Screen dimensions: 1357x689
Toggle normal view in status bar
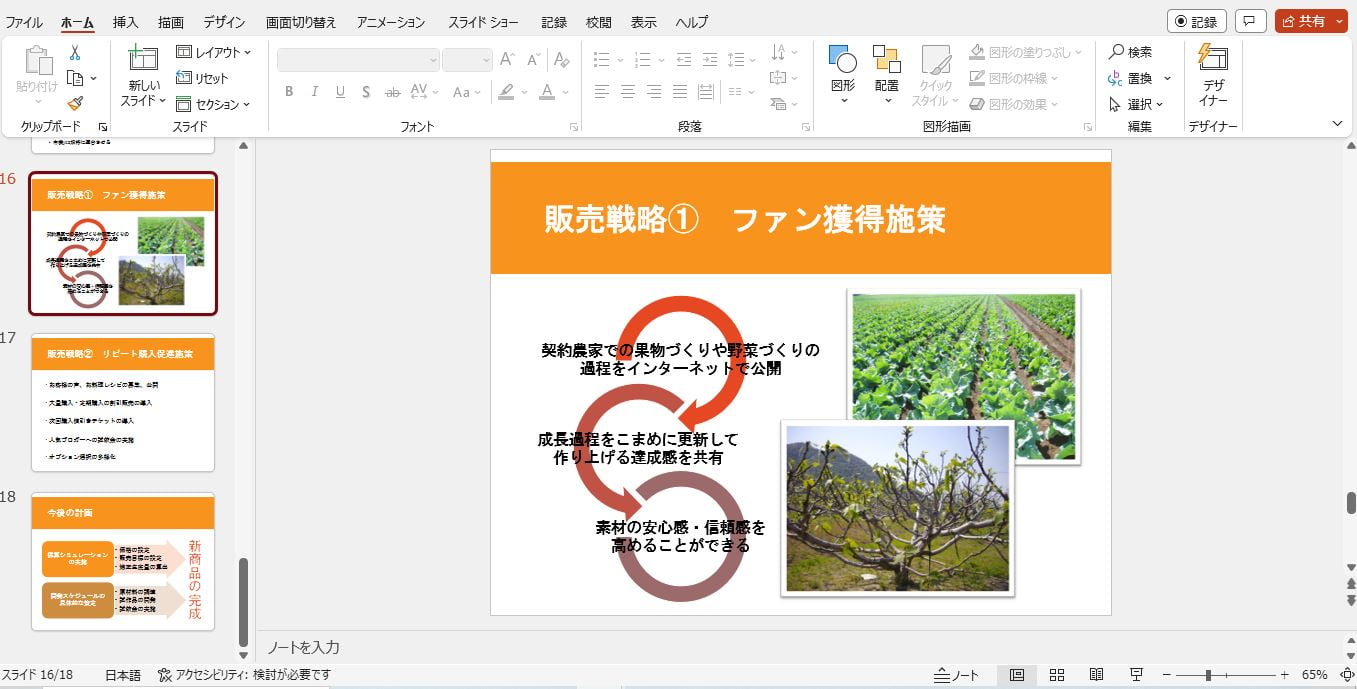click(1017, 675)
